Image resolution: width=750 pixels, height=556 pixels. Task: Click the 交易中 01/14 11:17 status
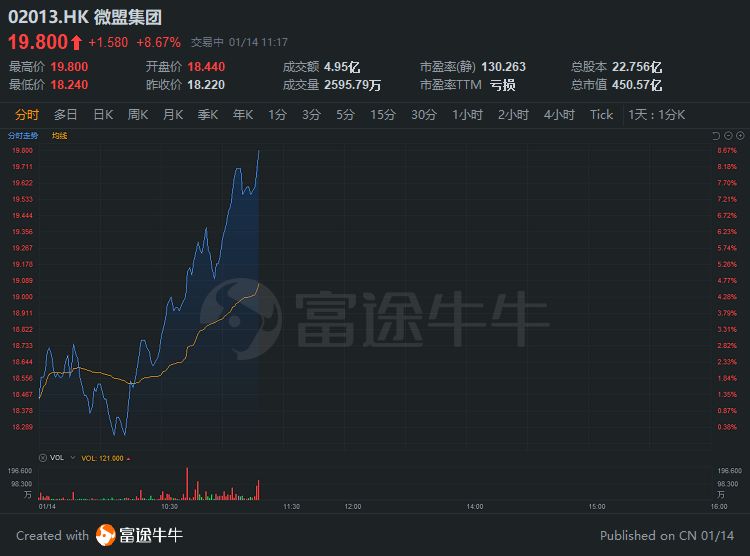(239, 43)
